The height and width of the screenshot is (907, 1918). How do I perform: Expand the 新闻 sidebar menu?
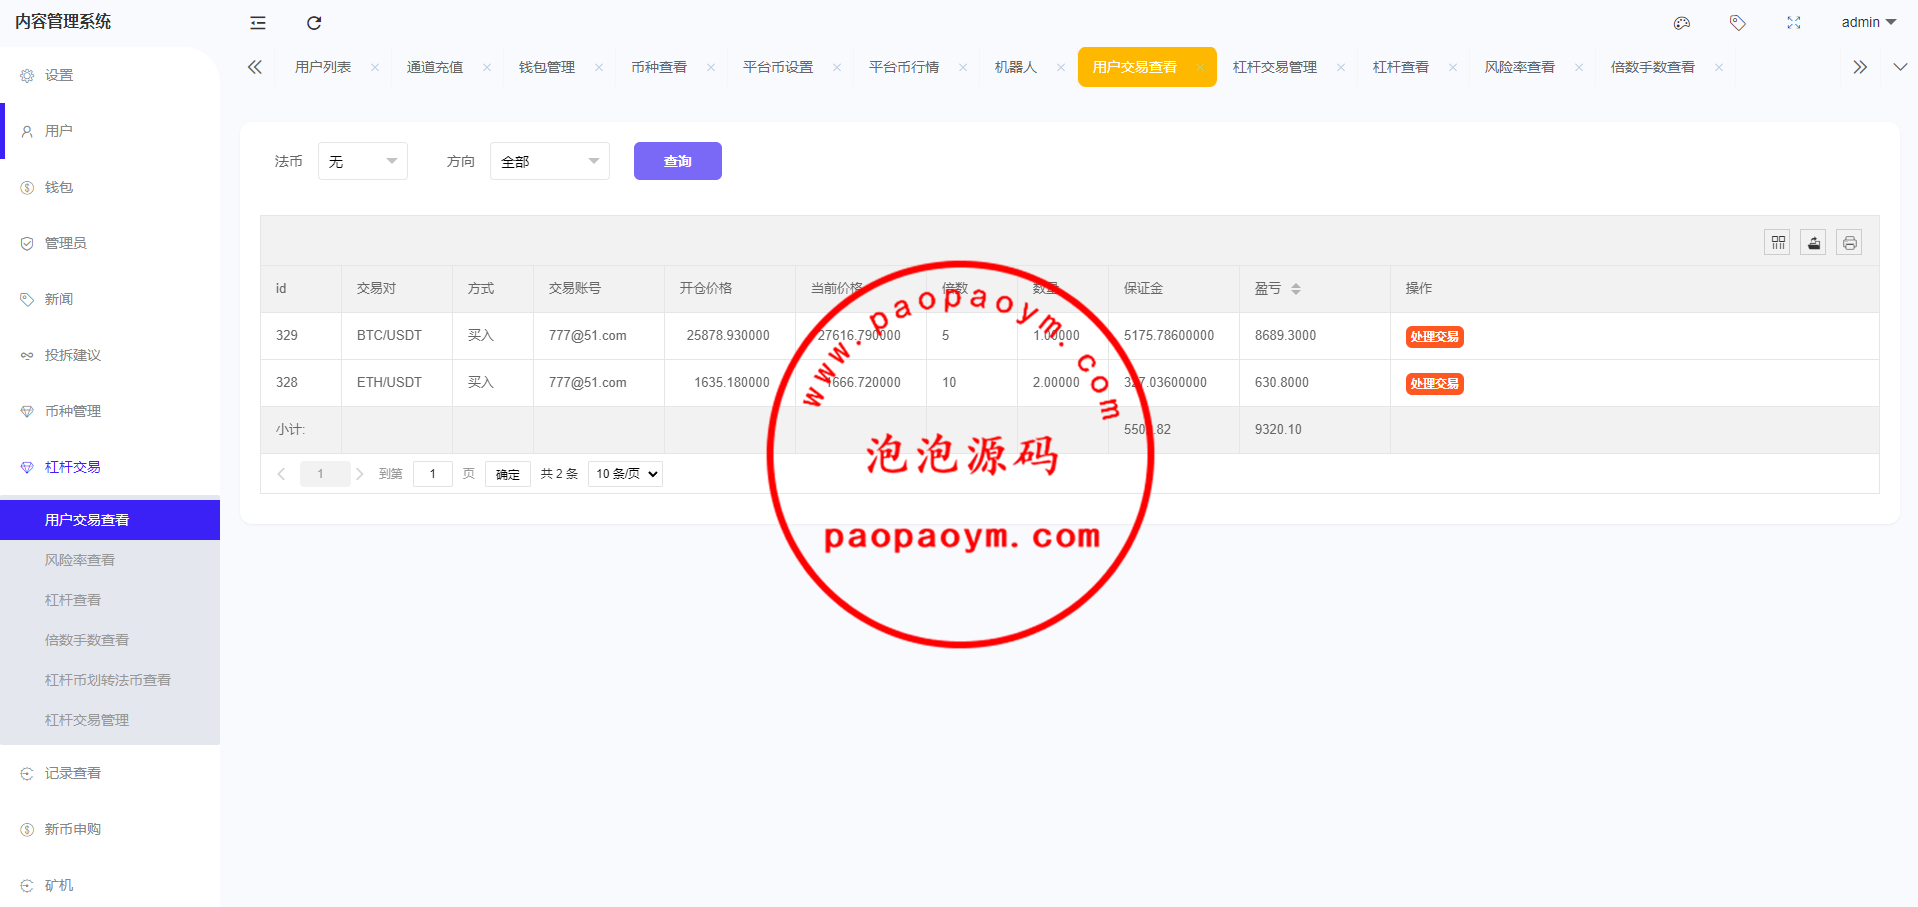[110, 299]
